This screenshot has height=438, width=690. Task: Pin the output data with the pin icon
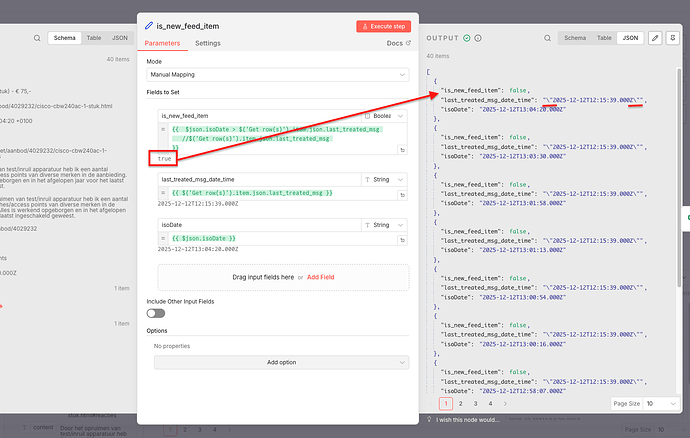672,37
